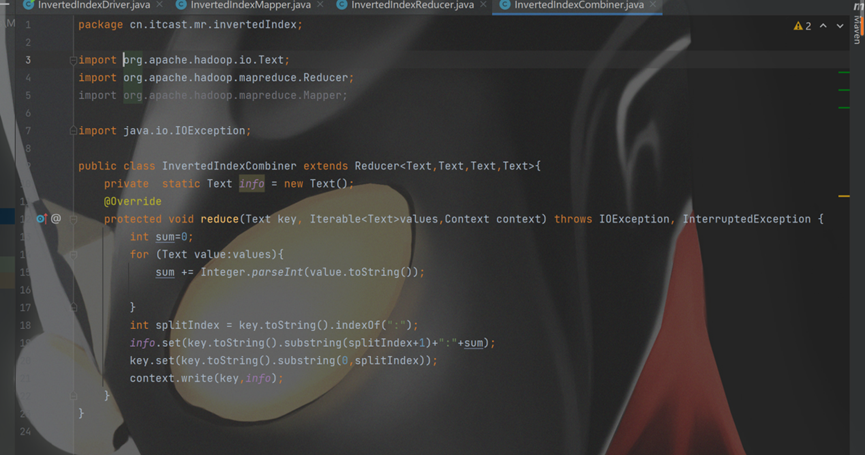Toggle the fold marker beside import java.io.IOException
The height and width of the screenshot is (455, 865).
click(73, 131)
